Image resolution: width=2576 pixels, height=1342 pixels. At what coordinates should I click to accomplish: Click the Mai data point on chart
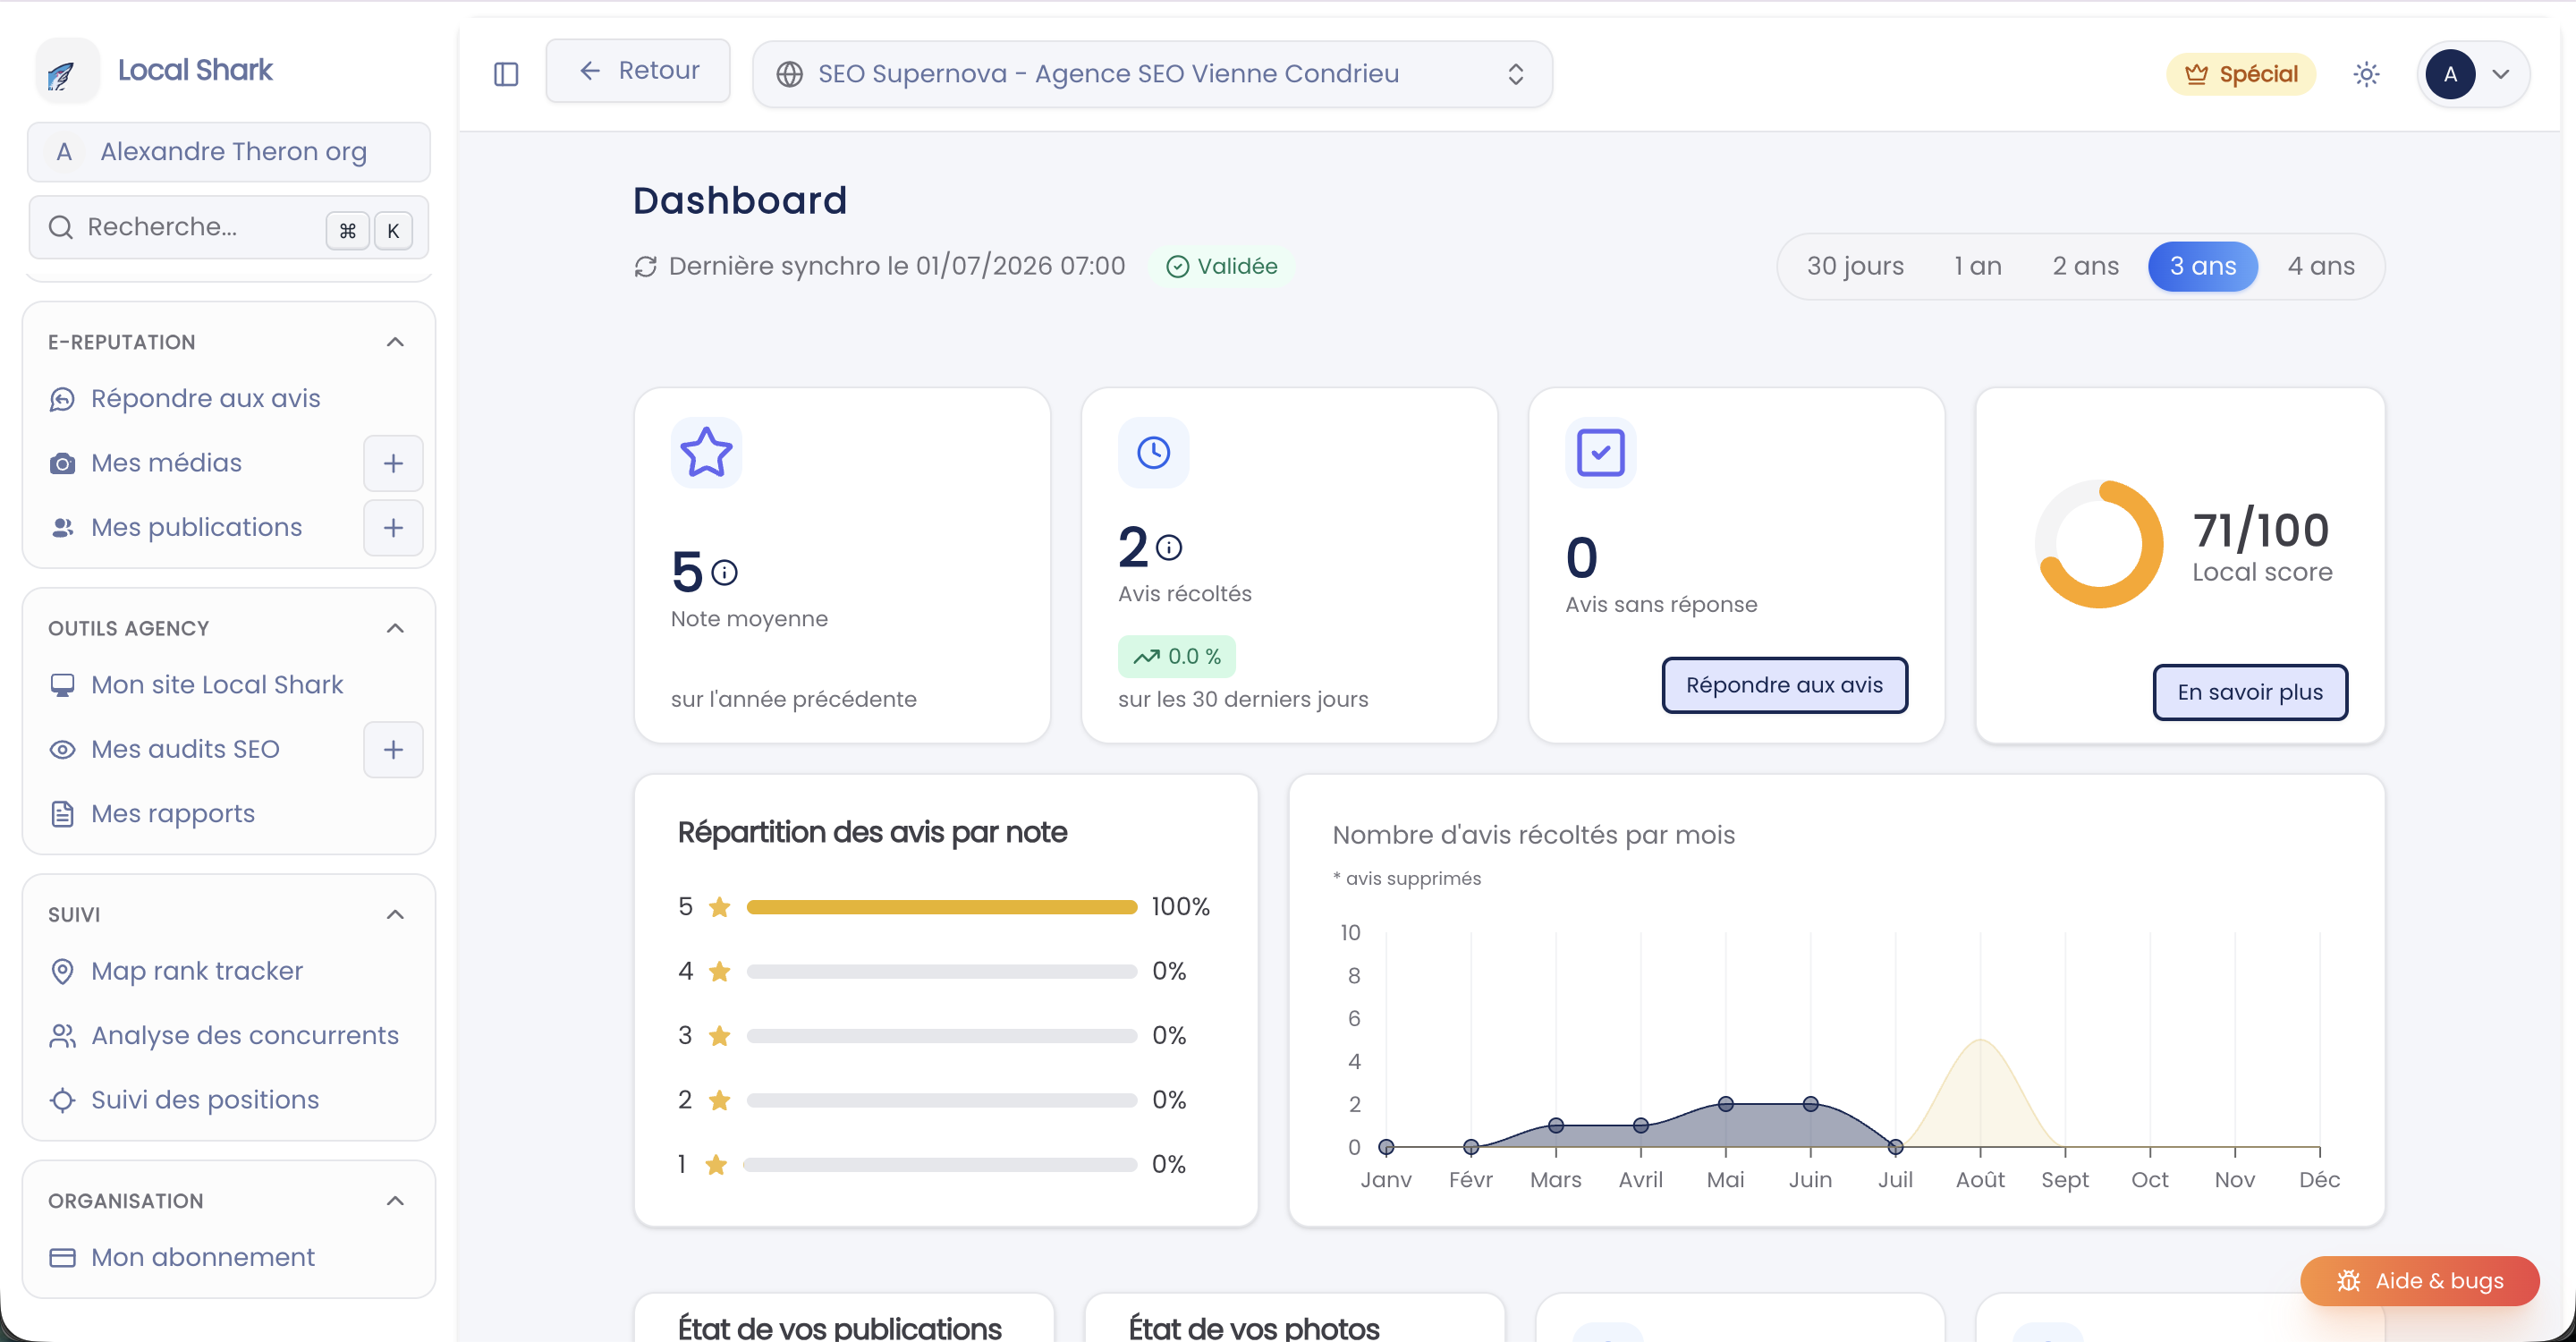click(1725, 1104)
